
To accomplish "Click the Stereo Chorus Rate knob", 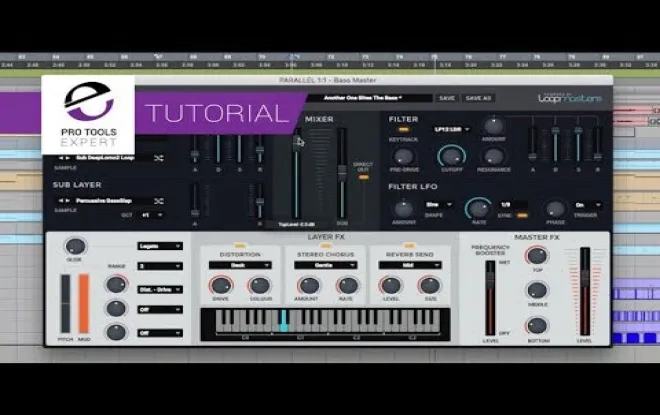I will click(347, 286).
